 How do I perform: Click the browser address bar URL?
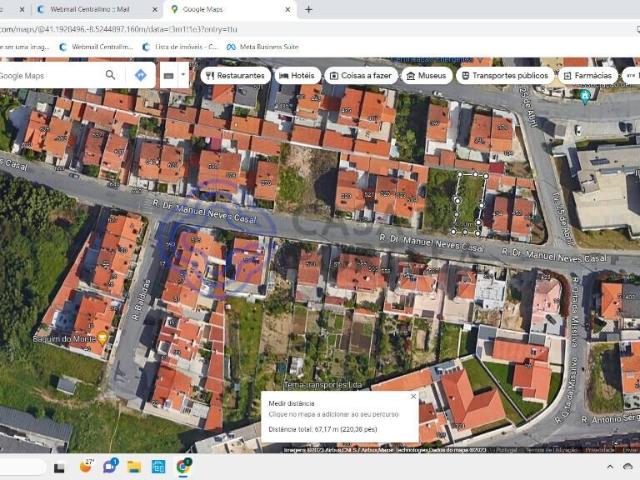coord(118,29)
